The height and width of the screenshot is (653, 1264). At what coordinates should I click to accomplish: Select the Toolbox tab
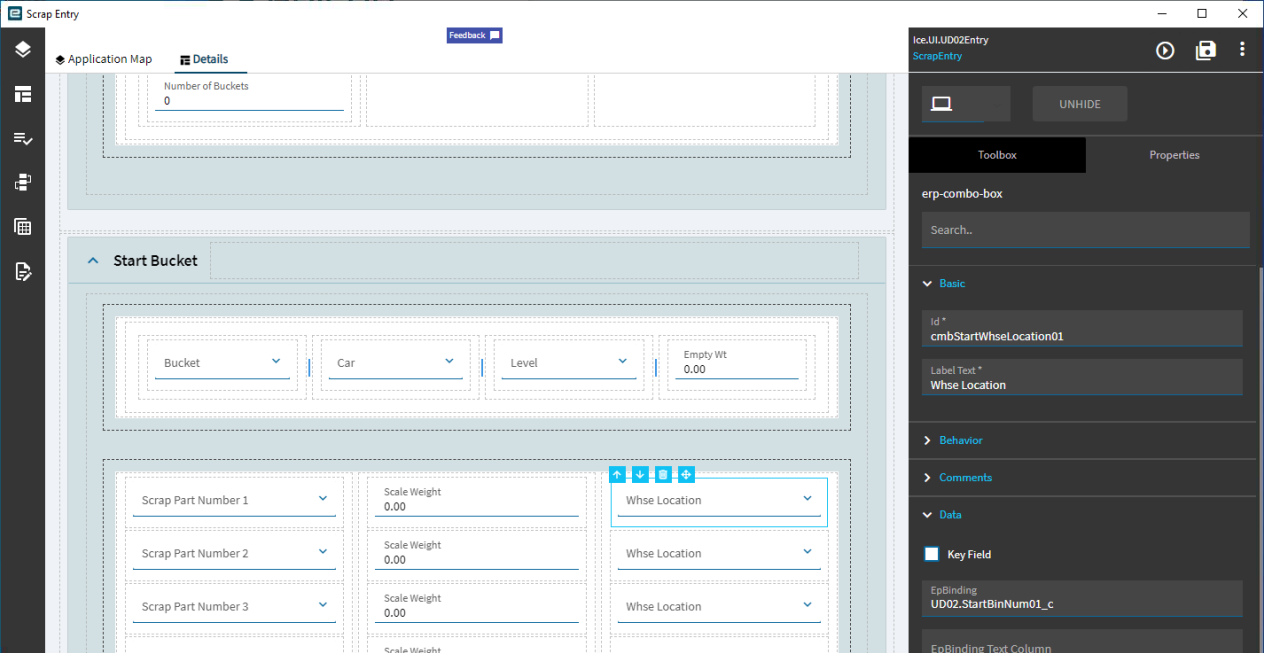coord(997,155)
